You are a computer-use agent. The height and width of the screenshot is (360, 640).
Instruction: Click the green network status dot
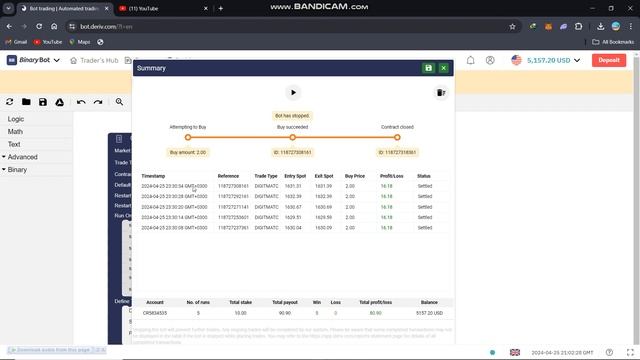[492, 352]
